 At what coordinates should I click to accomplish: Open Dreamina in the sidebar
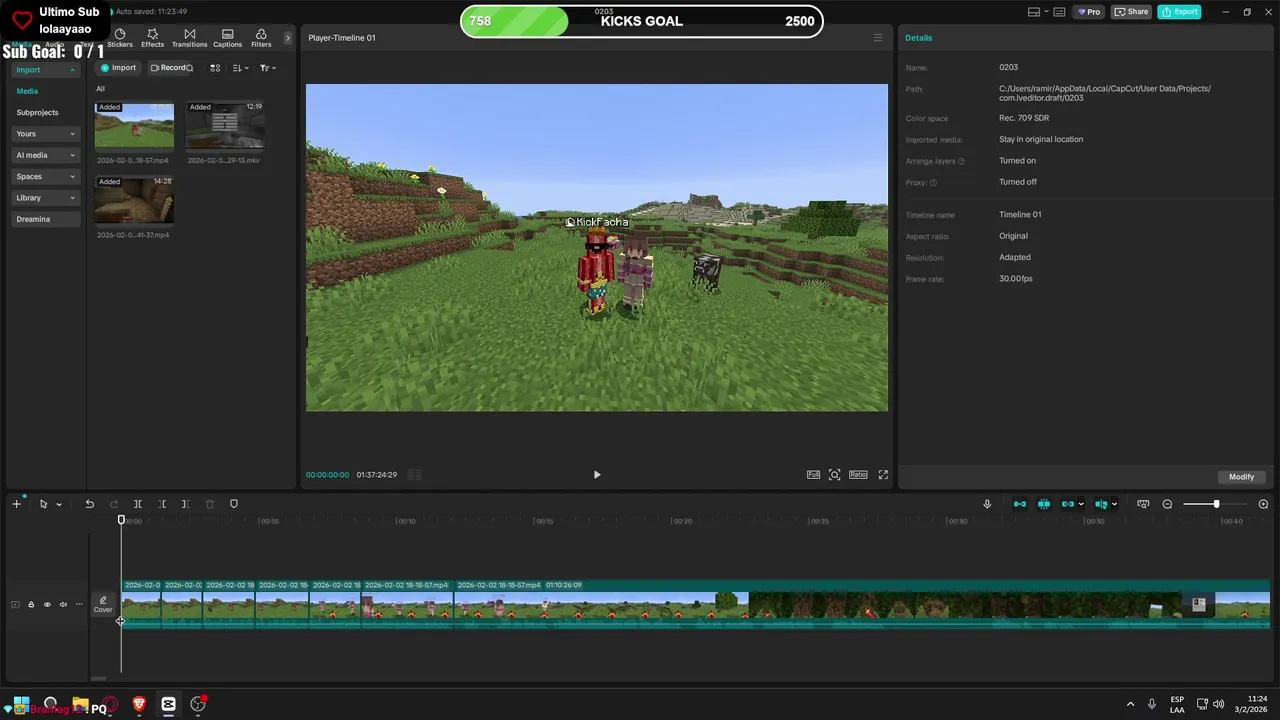point(45,219)
